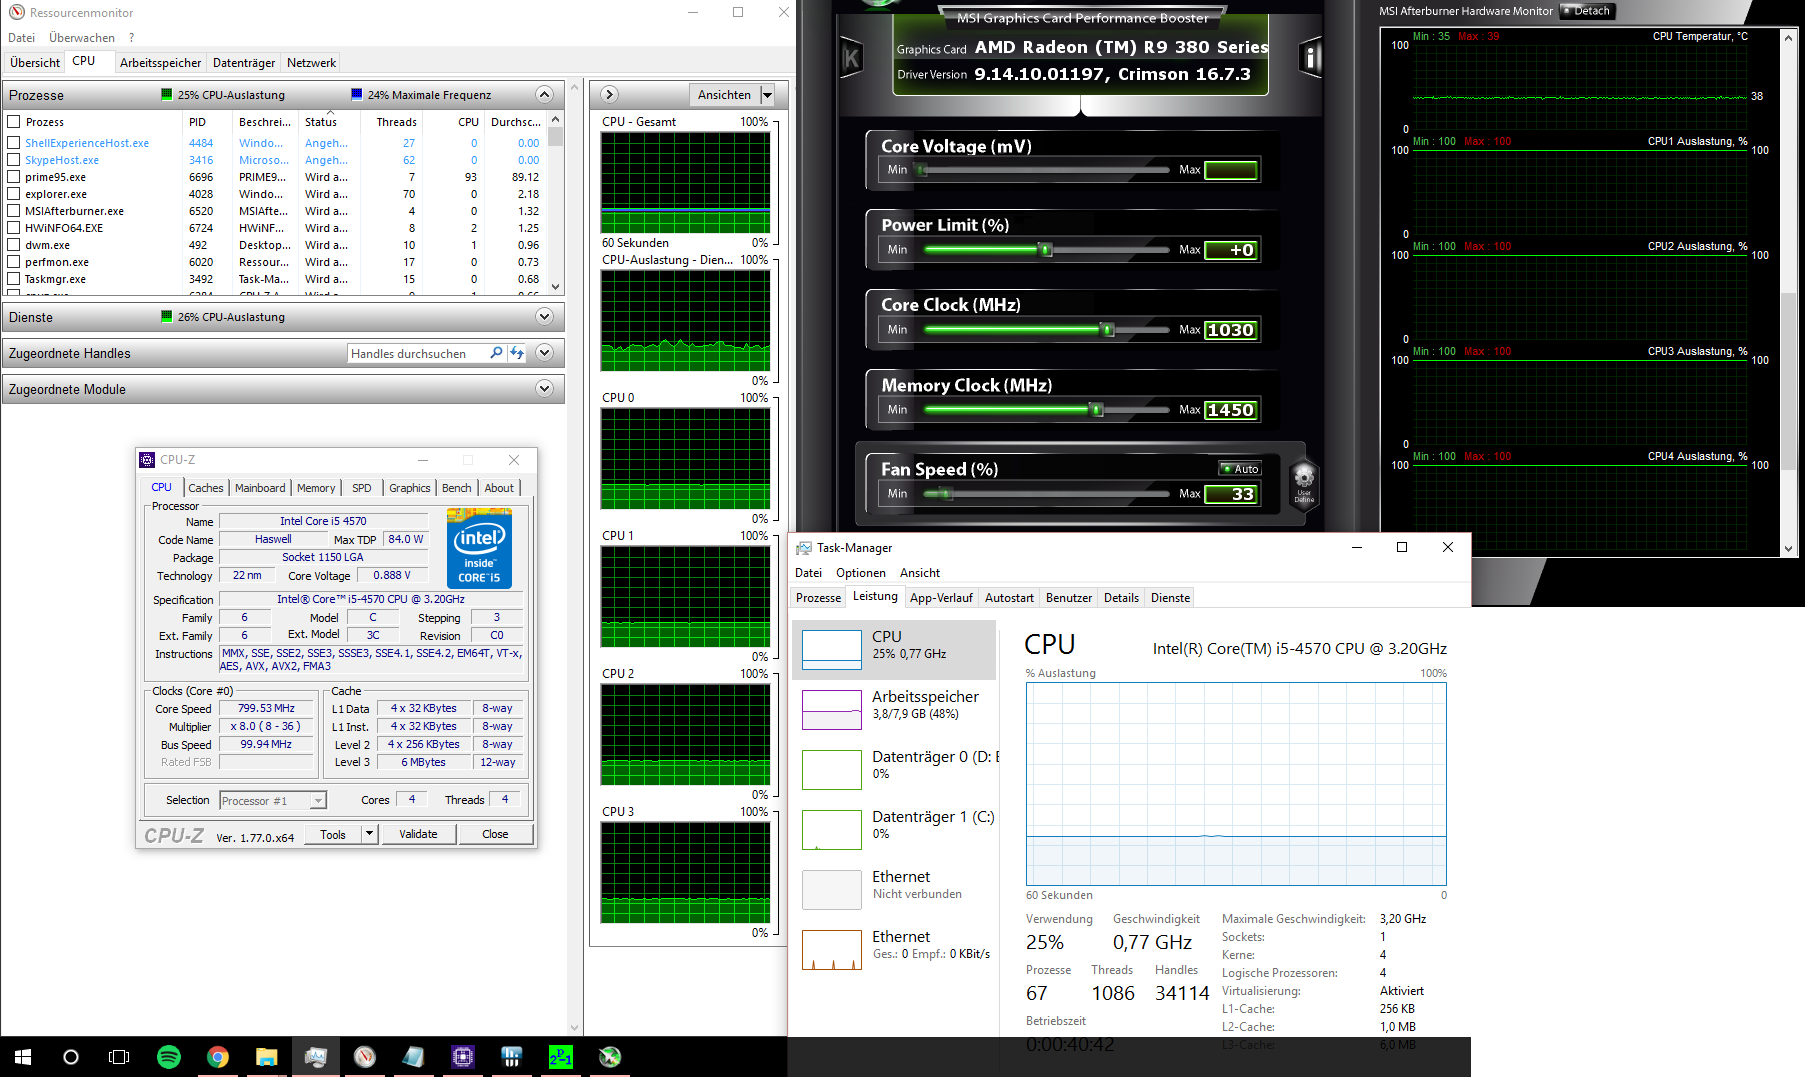Viewport: 1805px width, 1077px height.
Task: Launch Kombustor with the K button in Afterburner
Action: [x=851, y=58]
